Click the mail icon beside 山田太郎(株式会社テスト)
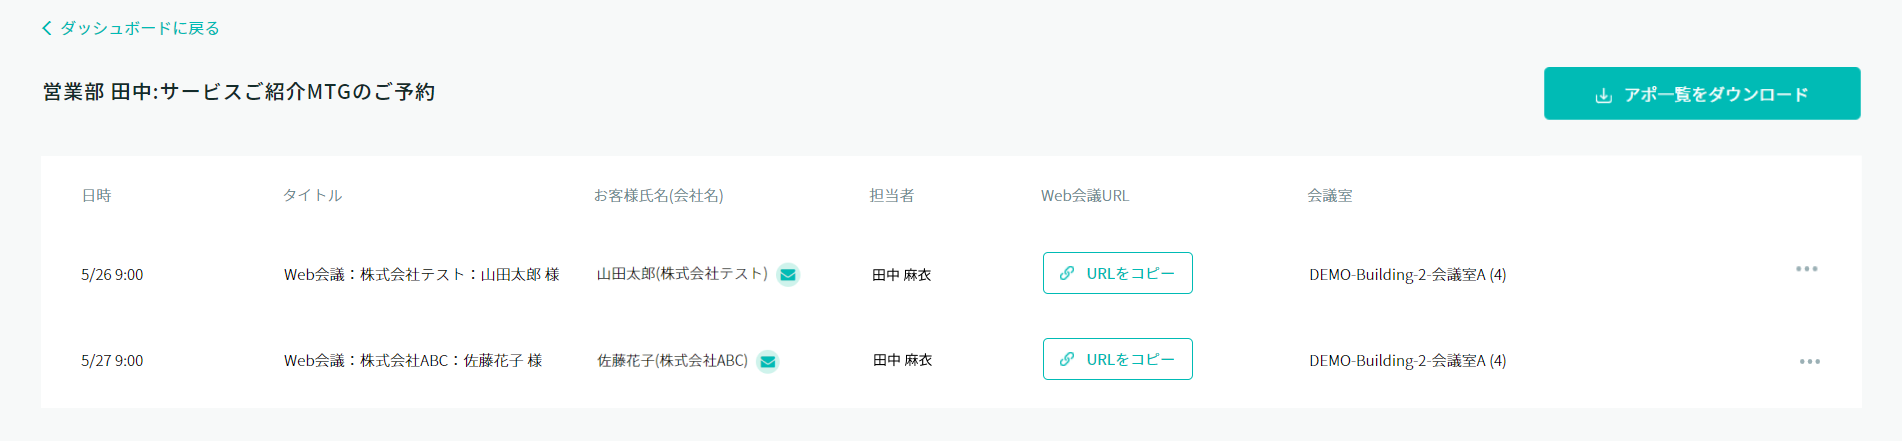Viewport: 1902px width, 441px height. (788, 274)
